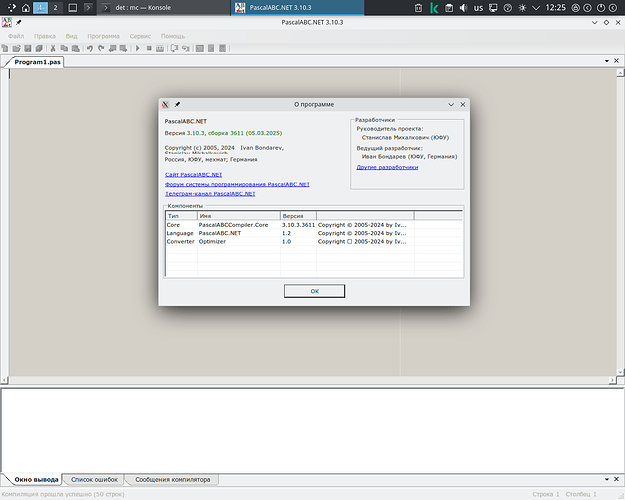This screenshot has height=500, width=625.
Task: Click the Имя column header
Action: pyautogui.click(x=239, y=216)
